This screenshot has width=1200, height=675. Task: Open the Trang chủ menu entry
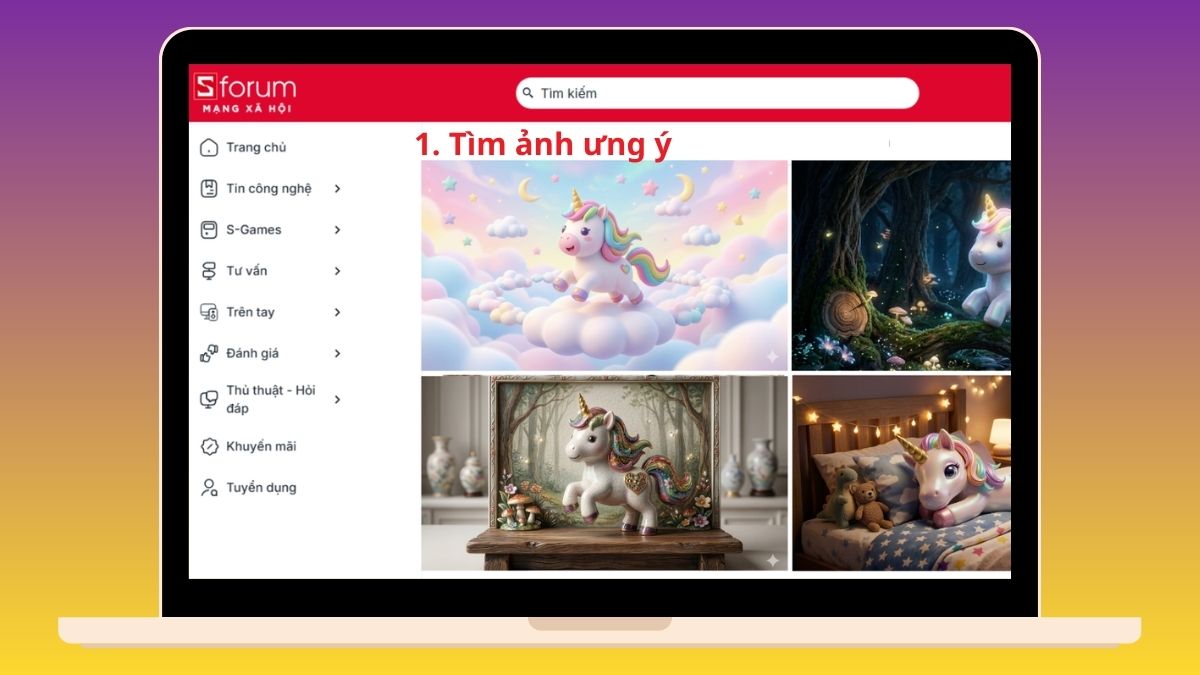point(255,147)
